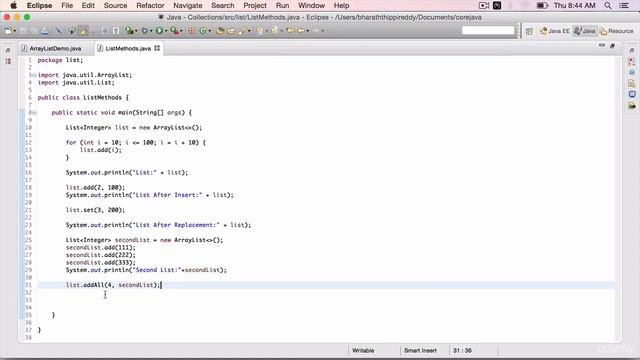Viewport: 640px width, 360px height.
Task: Click the 'secondList.add(222);' line
Action: pos(100,255)
